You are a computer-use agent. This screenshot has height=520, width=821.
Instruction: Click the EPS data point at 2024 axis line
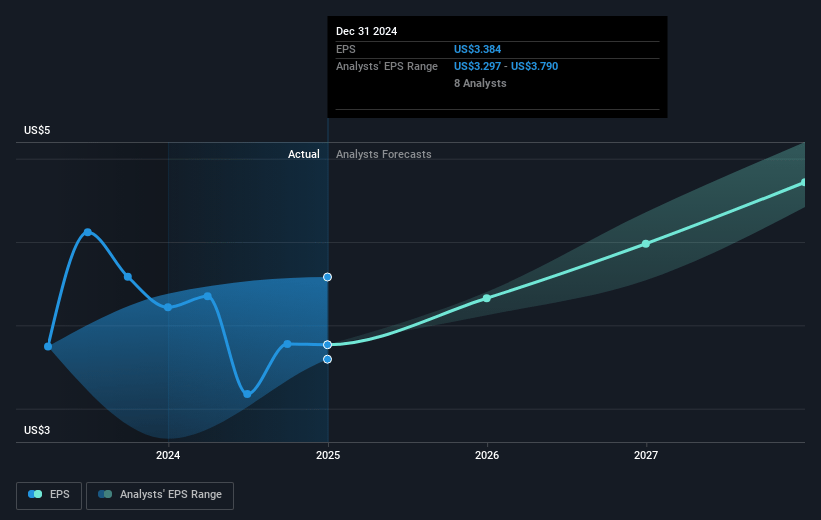[168, 307]
